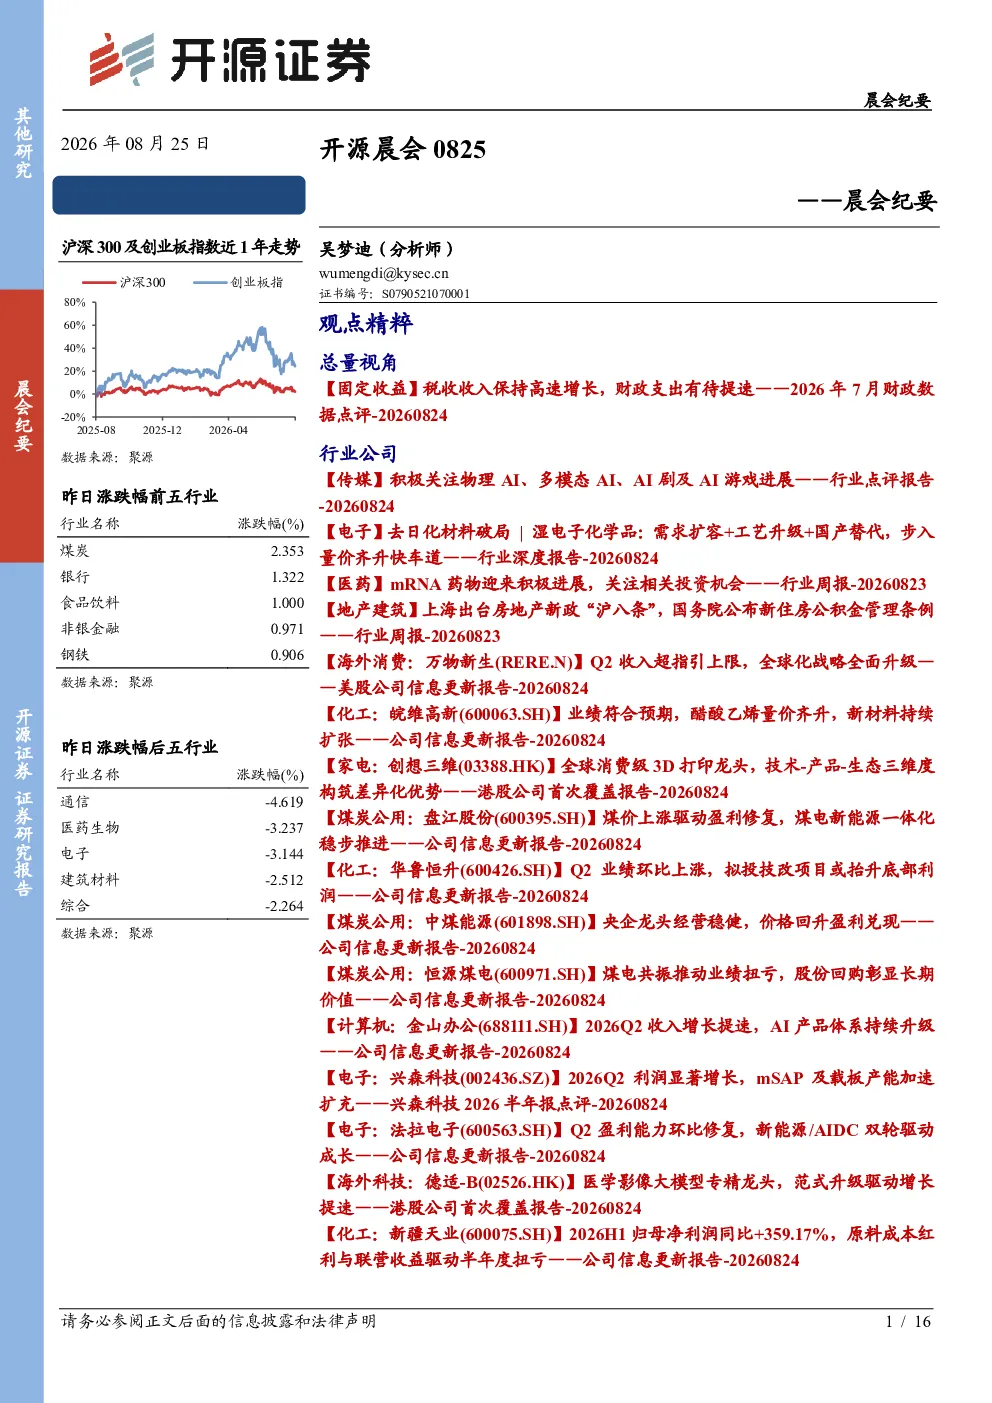Click the 晨会纪要 header label at top right
Screen dimensions: 992x1403
click(897, 100)
